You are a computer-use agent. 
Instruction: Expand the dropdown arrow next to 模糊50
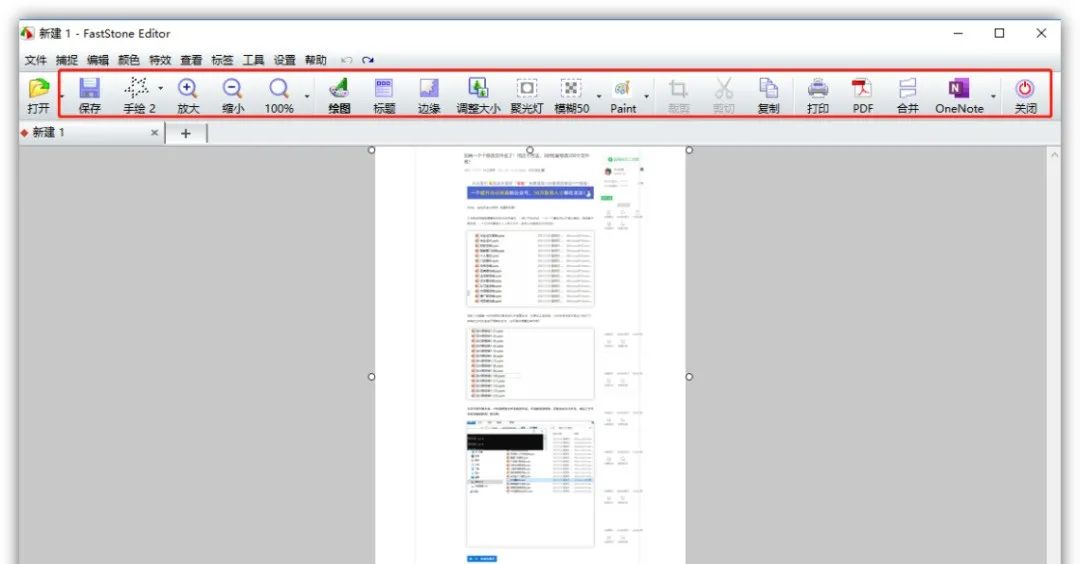(599, 96)
